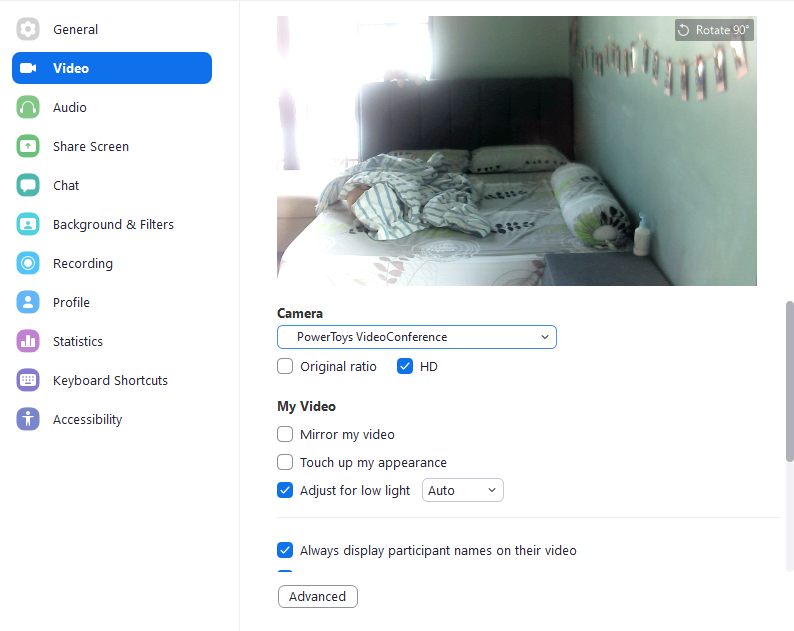
Task: Click the Audio headphones icon
Action: tap(28, 107)
